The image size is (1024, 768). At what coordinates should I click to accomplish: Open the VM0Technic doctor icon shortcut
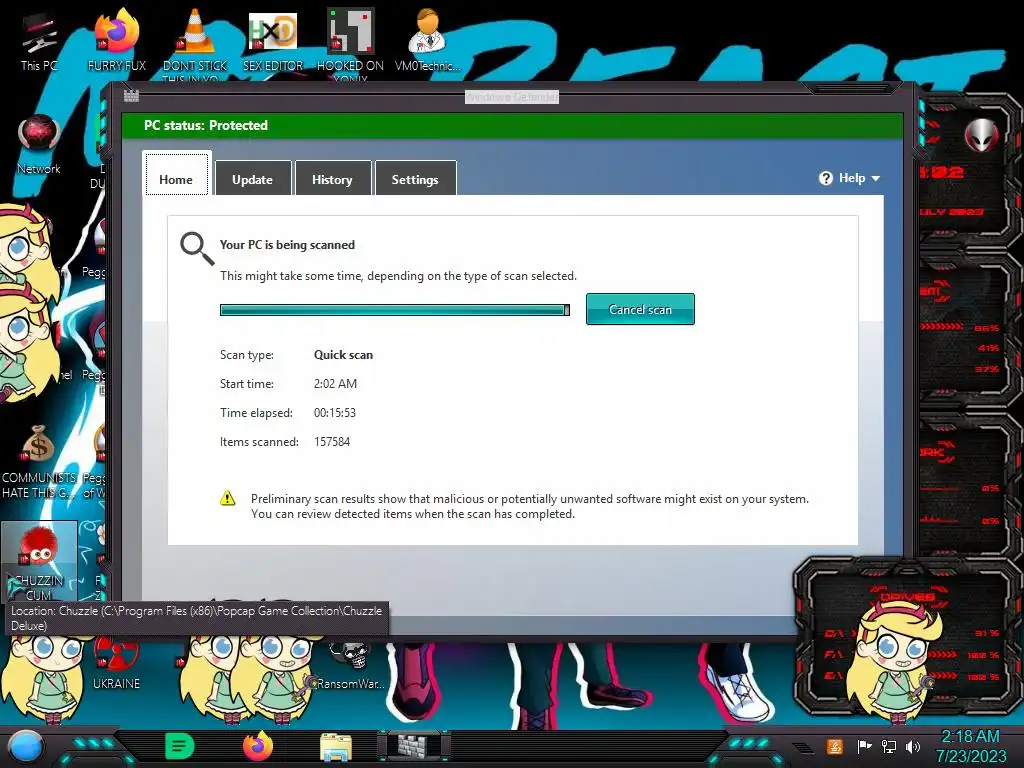pos(428,39)
